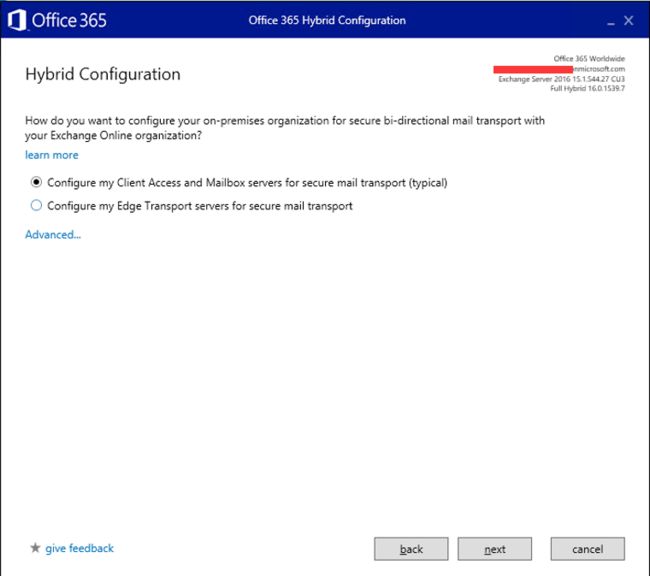Open the learn more link
The width and height of the screenshot is (650, 576).
(x=51, y=155)
